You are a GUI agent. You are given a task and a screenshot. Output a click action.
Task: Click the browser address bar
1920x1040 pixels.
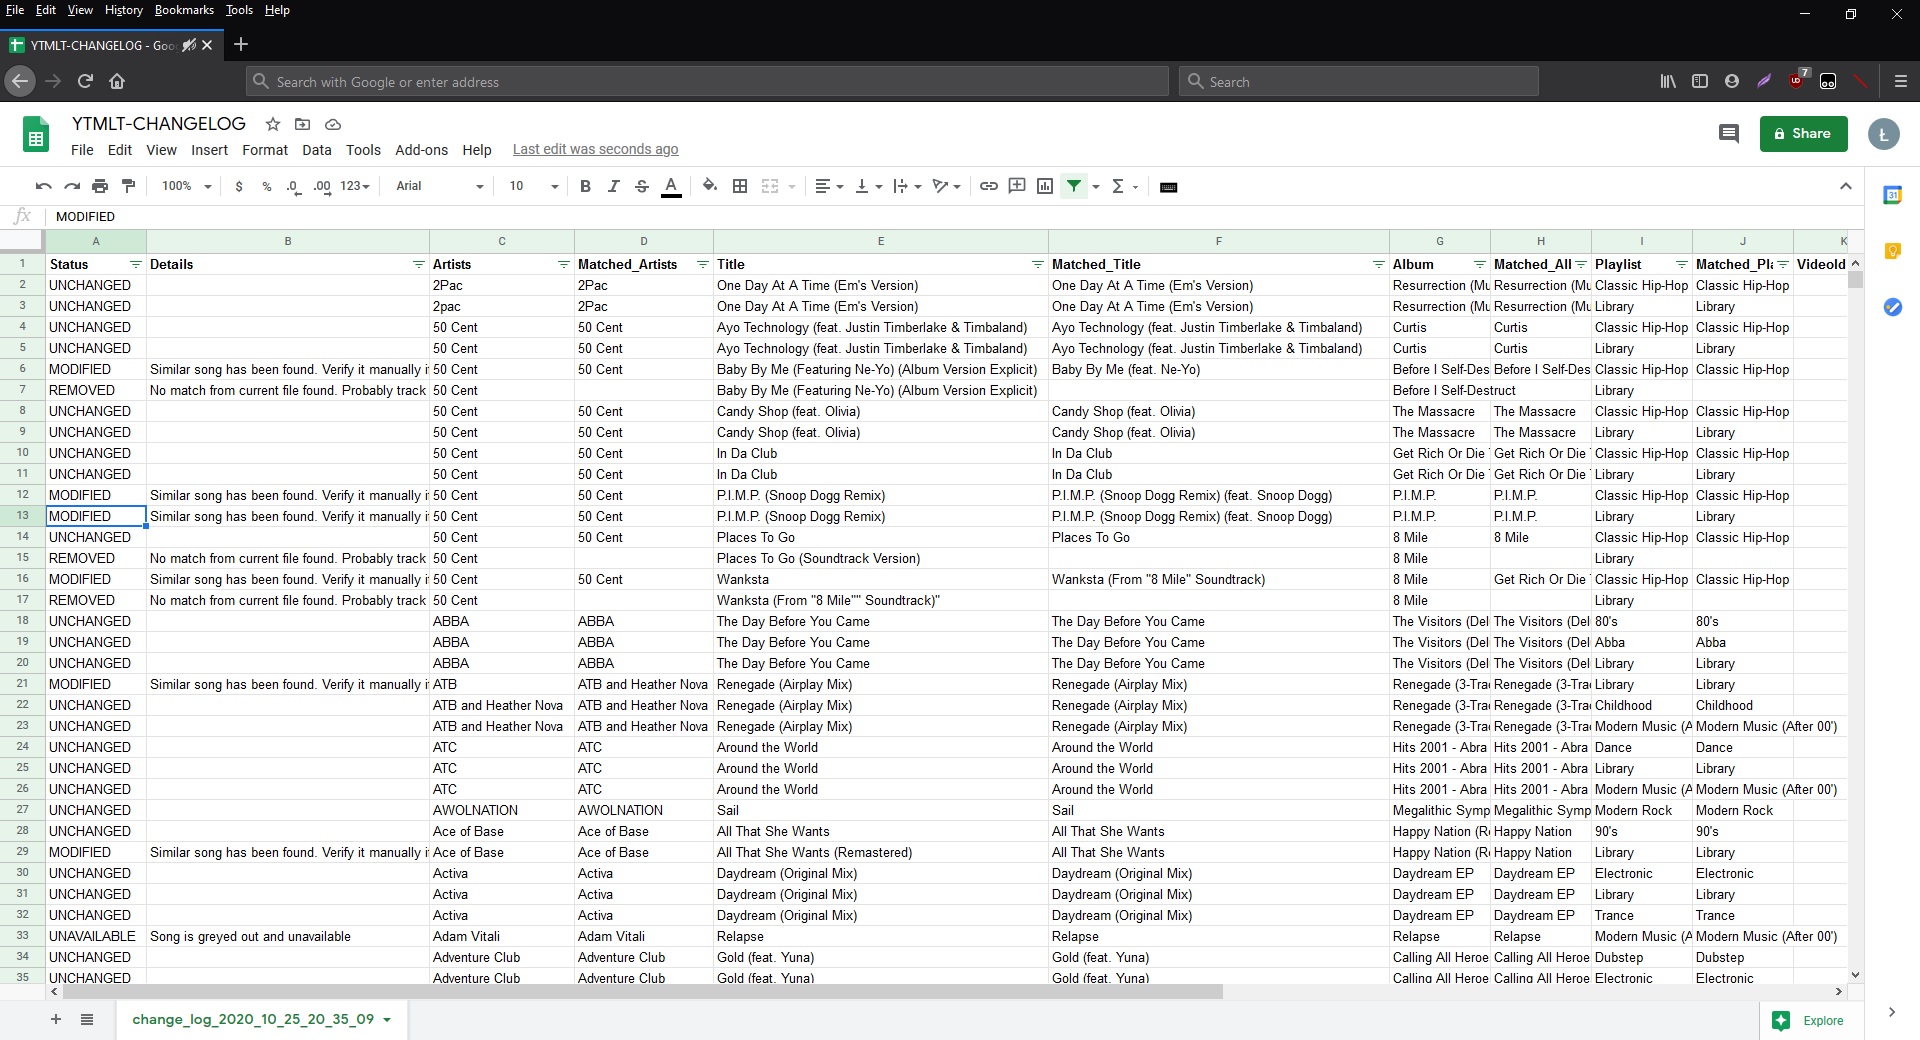707,82
